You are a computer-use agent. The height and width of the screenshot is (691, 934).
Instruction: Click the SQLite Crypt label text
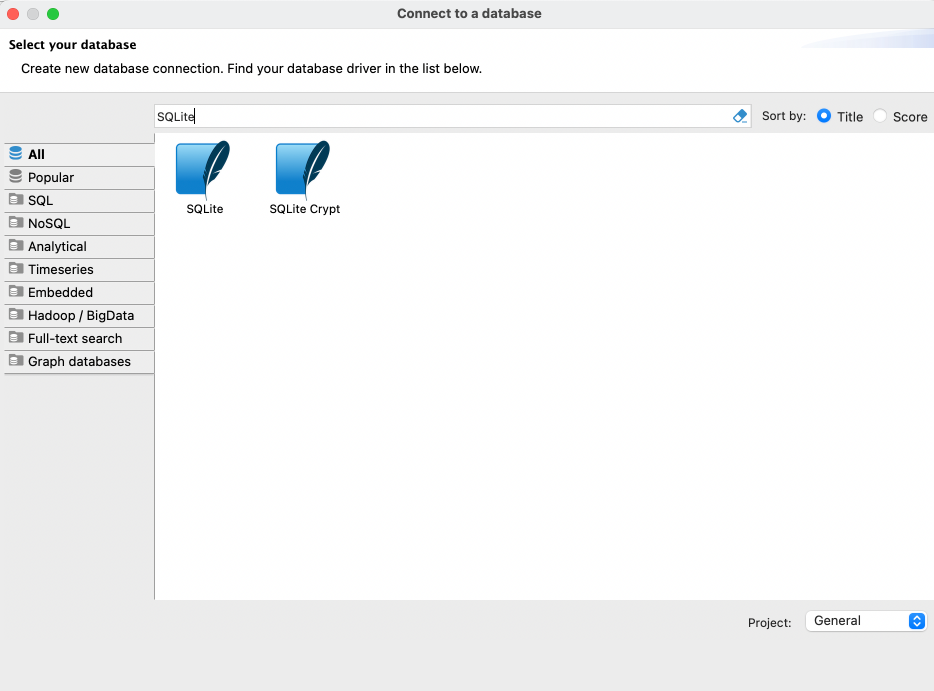305,209
